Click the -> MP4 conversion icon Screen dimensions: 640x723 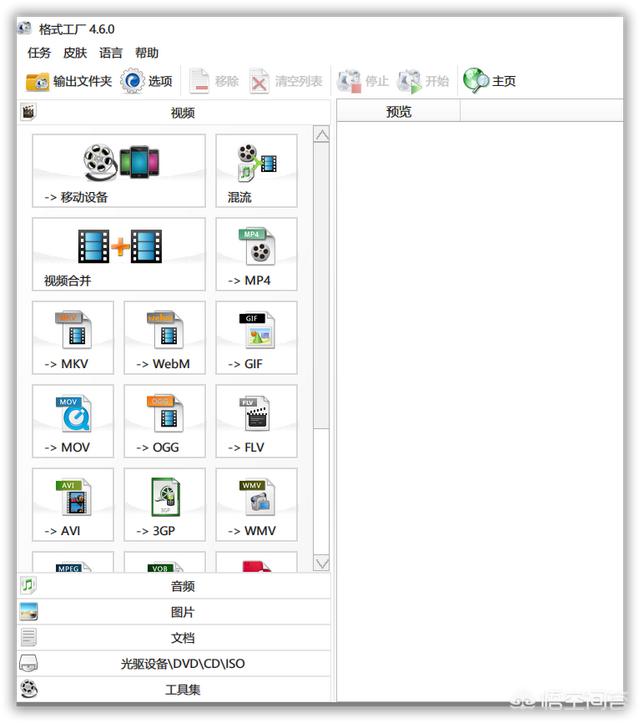[256, 254]
